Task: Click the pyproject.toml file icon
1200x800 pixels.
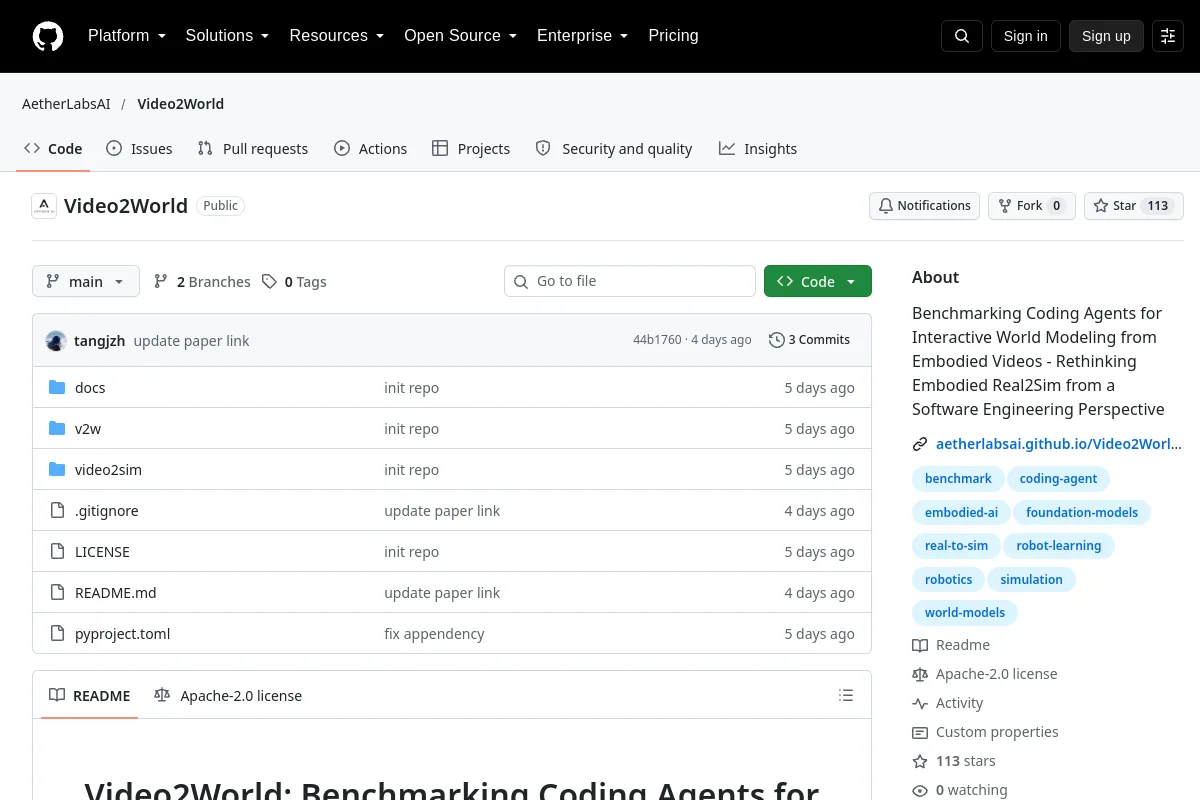Action: point(57,633)
